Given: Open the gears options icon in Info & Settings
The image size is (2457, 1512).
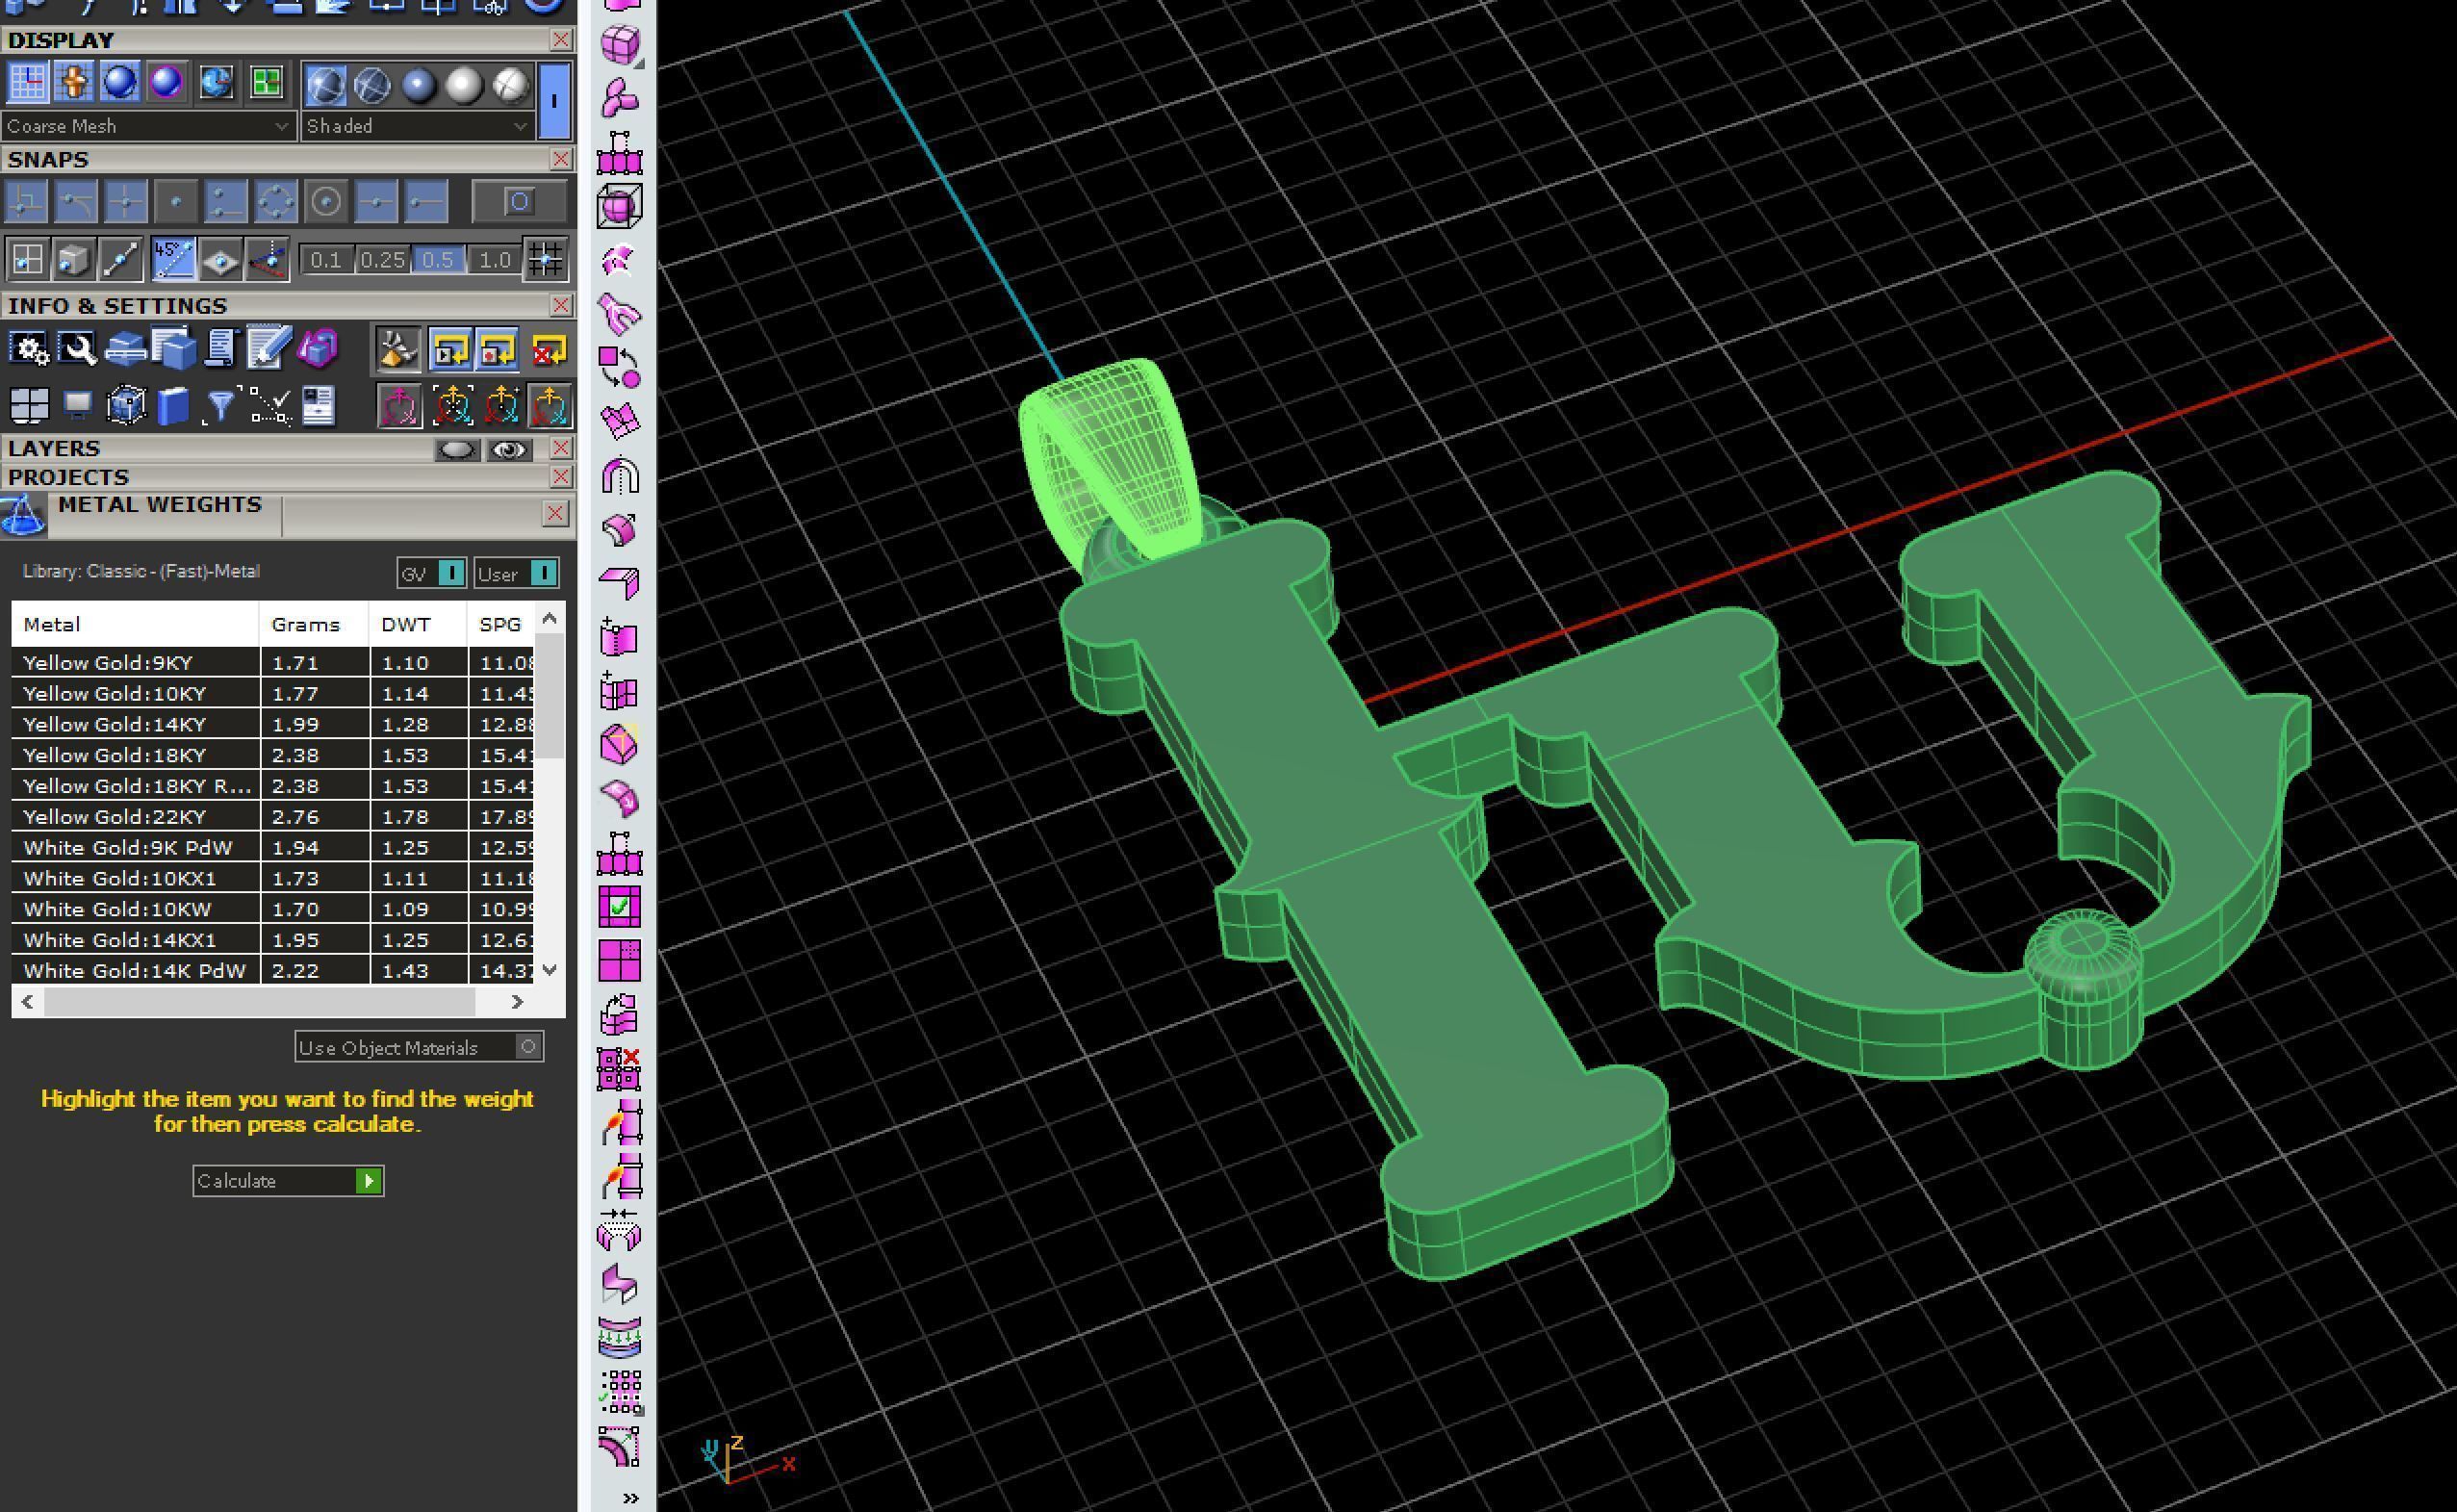Looking at the screenshot, I should (29, 349).
